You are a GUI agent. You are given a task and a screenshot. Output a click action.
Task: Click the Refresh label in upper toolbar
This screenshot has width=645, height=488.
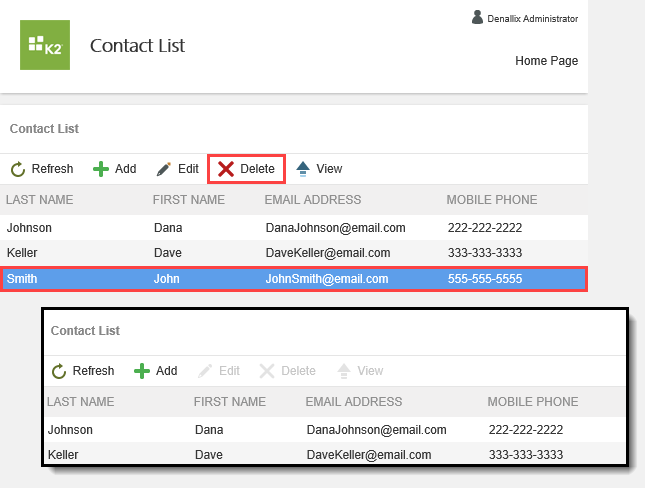point(52,169)
